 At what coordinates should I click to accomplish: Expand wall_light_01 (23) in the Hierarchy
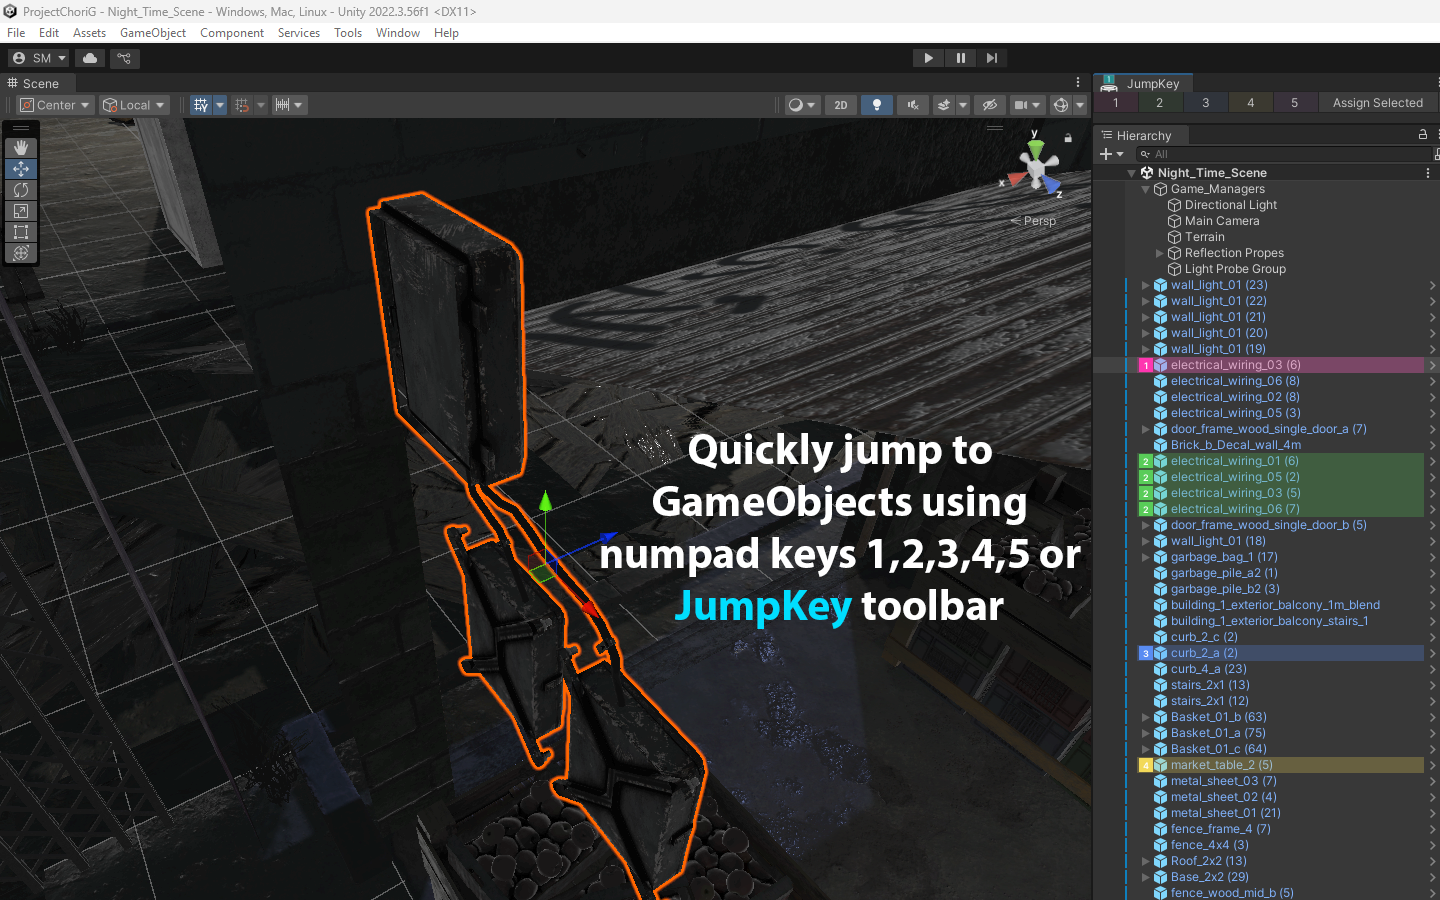pyautogui.click(x=1145, y=285)
